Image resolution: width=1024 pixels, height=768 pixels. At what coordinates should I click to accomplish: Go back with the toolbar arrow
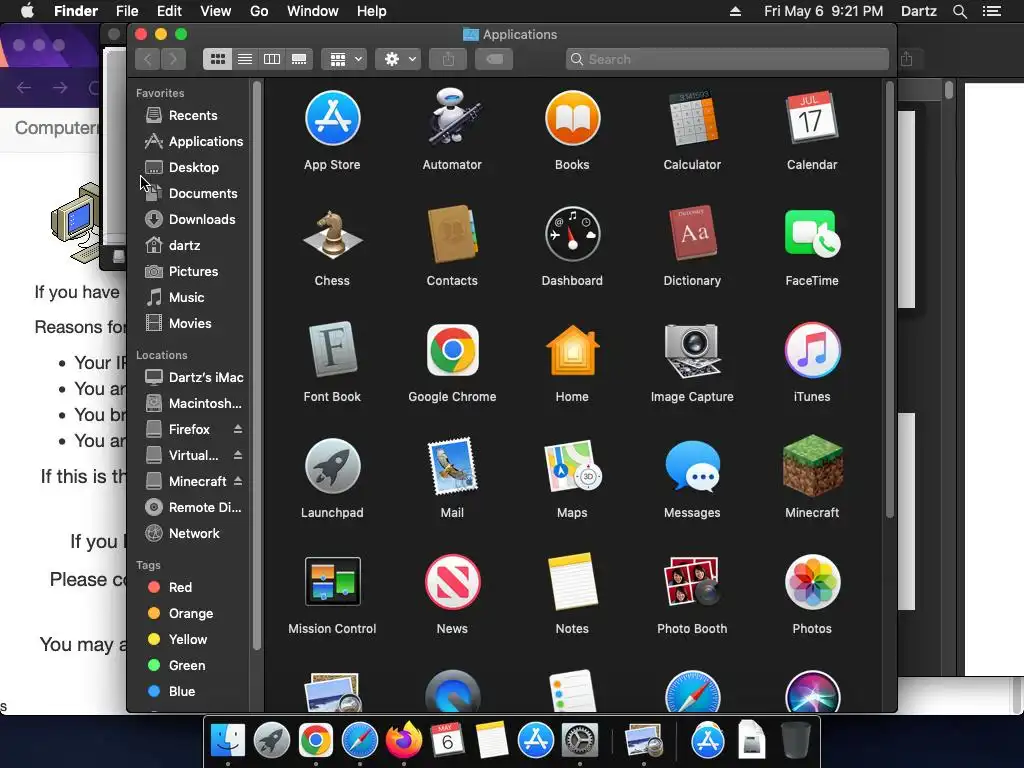148,59
